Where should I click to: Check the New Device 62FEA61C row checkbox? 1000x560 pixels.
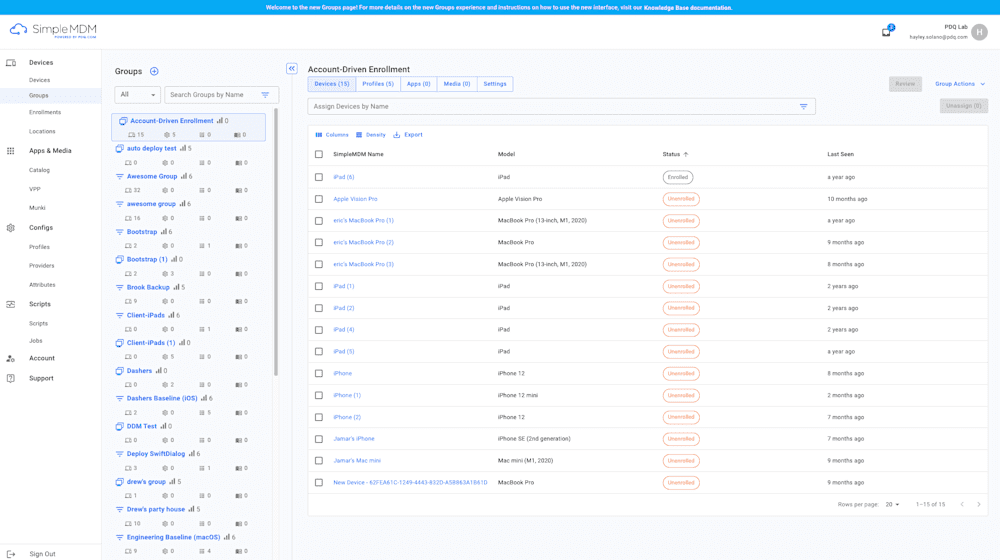pyautogui.click(x=319, y=483)
